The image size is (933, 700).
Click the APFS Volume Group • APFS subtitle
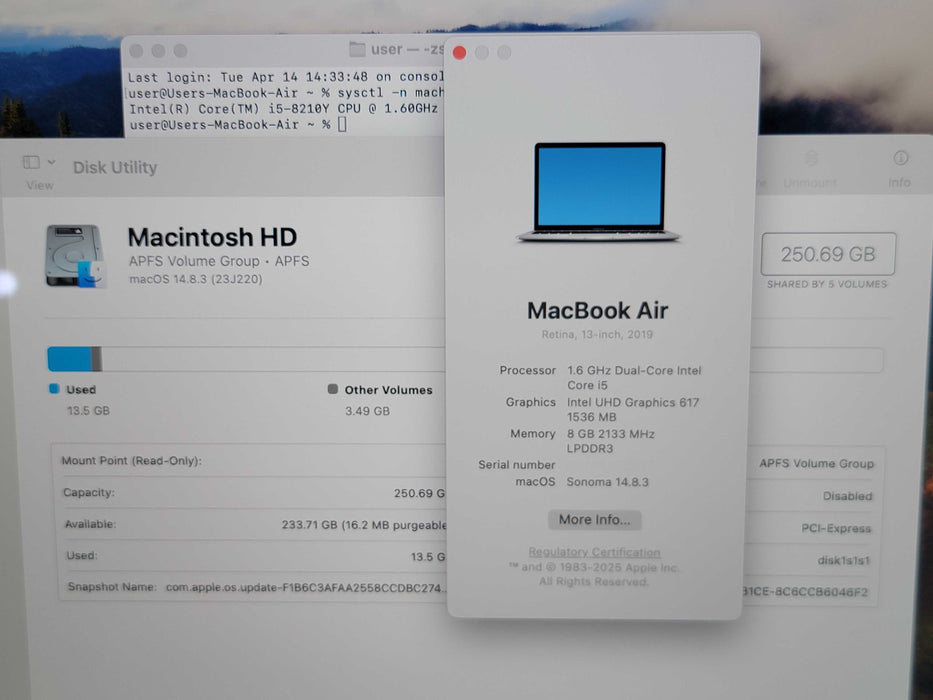[x=219, y=261]
